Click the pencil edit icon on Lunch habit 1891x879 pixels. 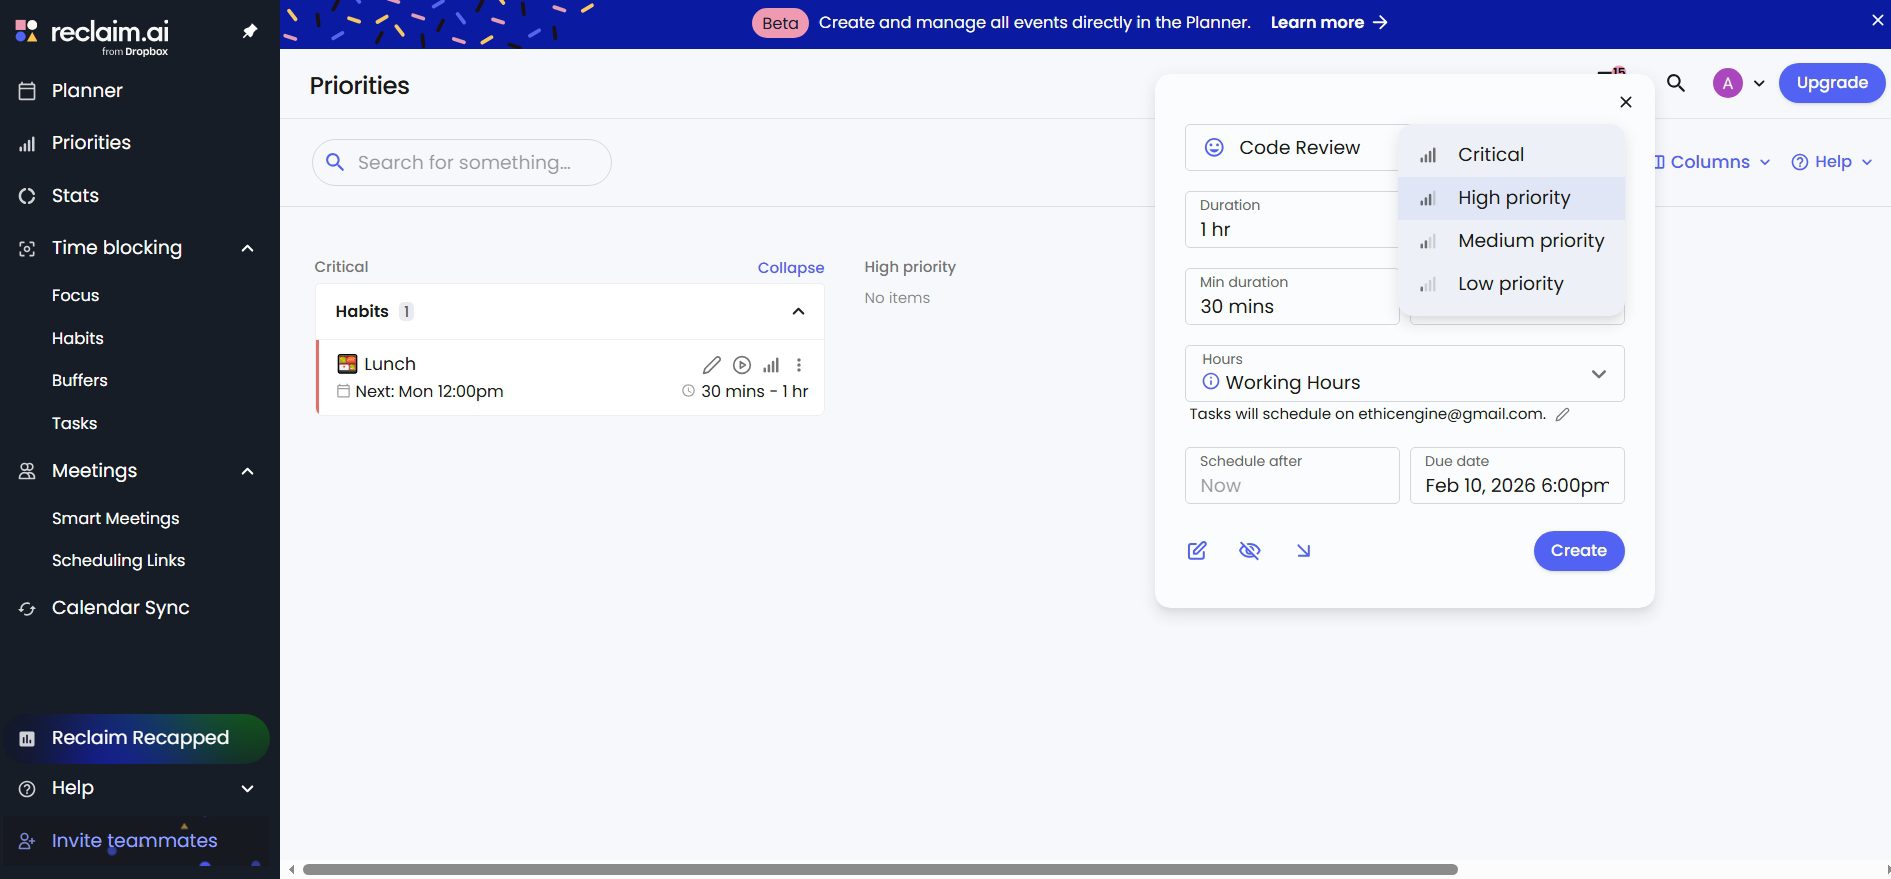click(x=711, y=365)
